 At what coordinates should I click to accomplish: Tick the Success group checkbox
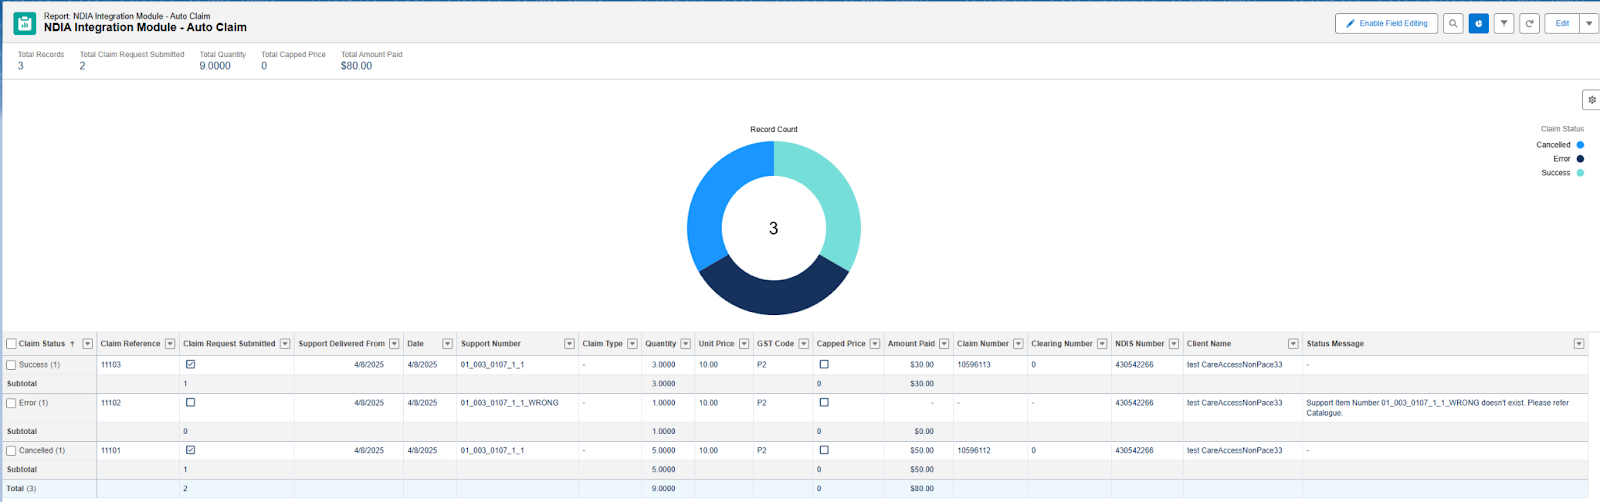point(11,365)
